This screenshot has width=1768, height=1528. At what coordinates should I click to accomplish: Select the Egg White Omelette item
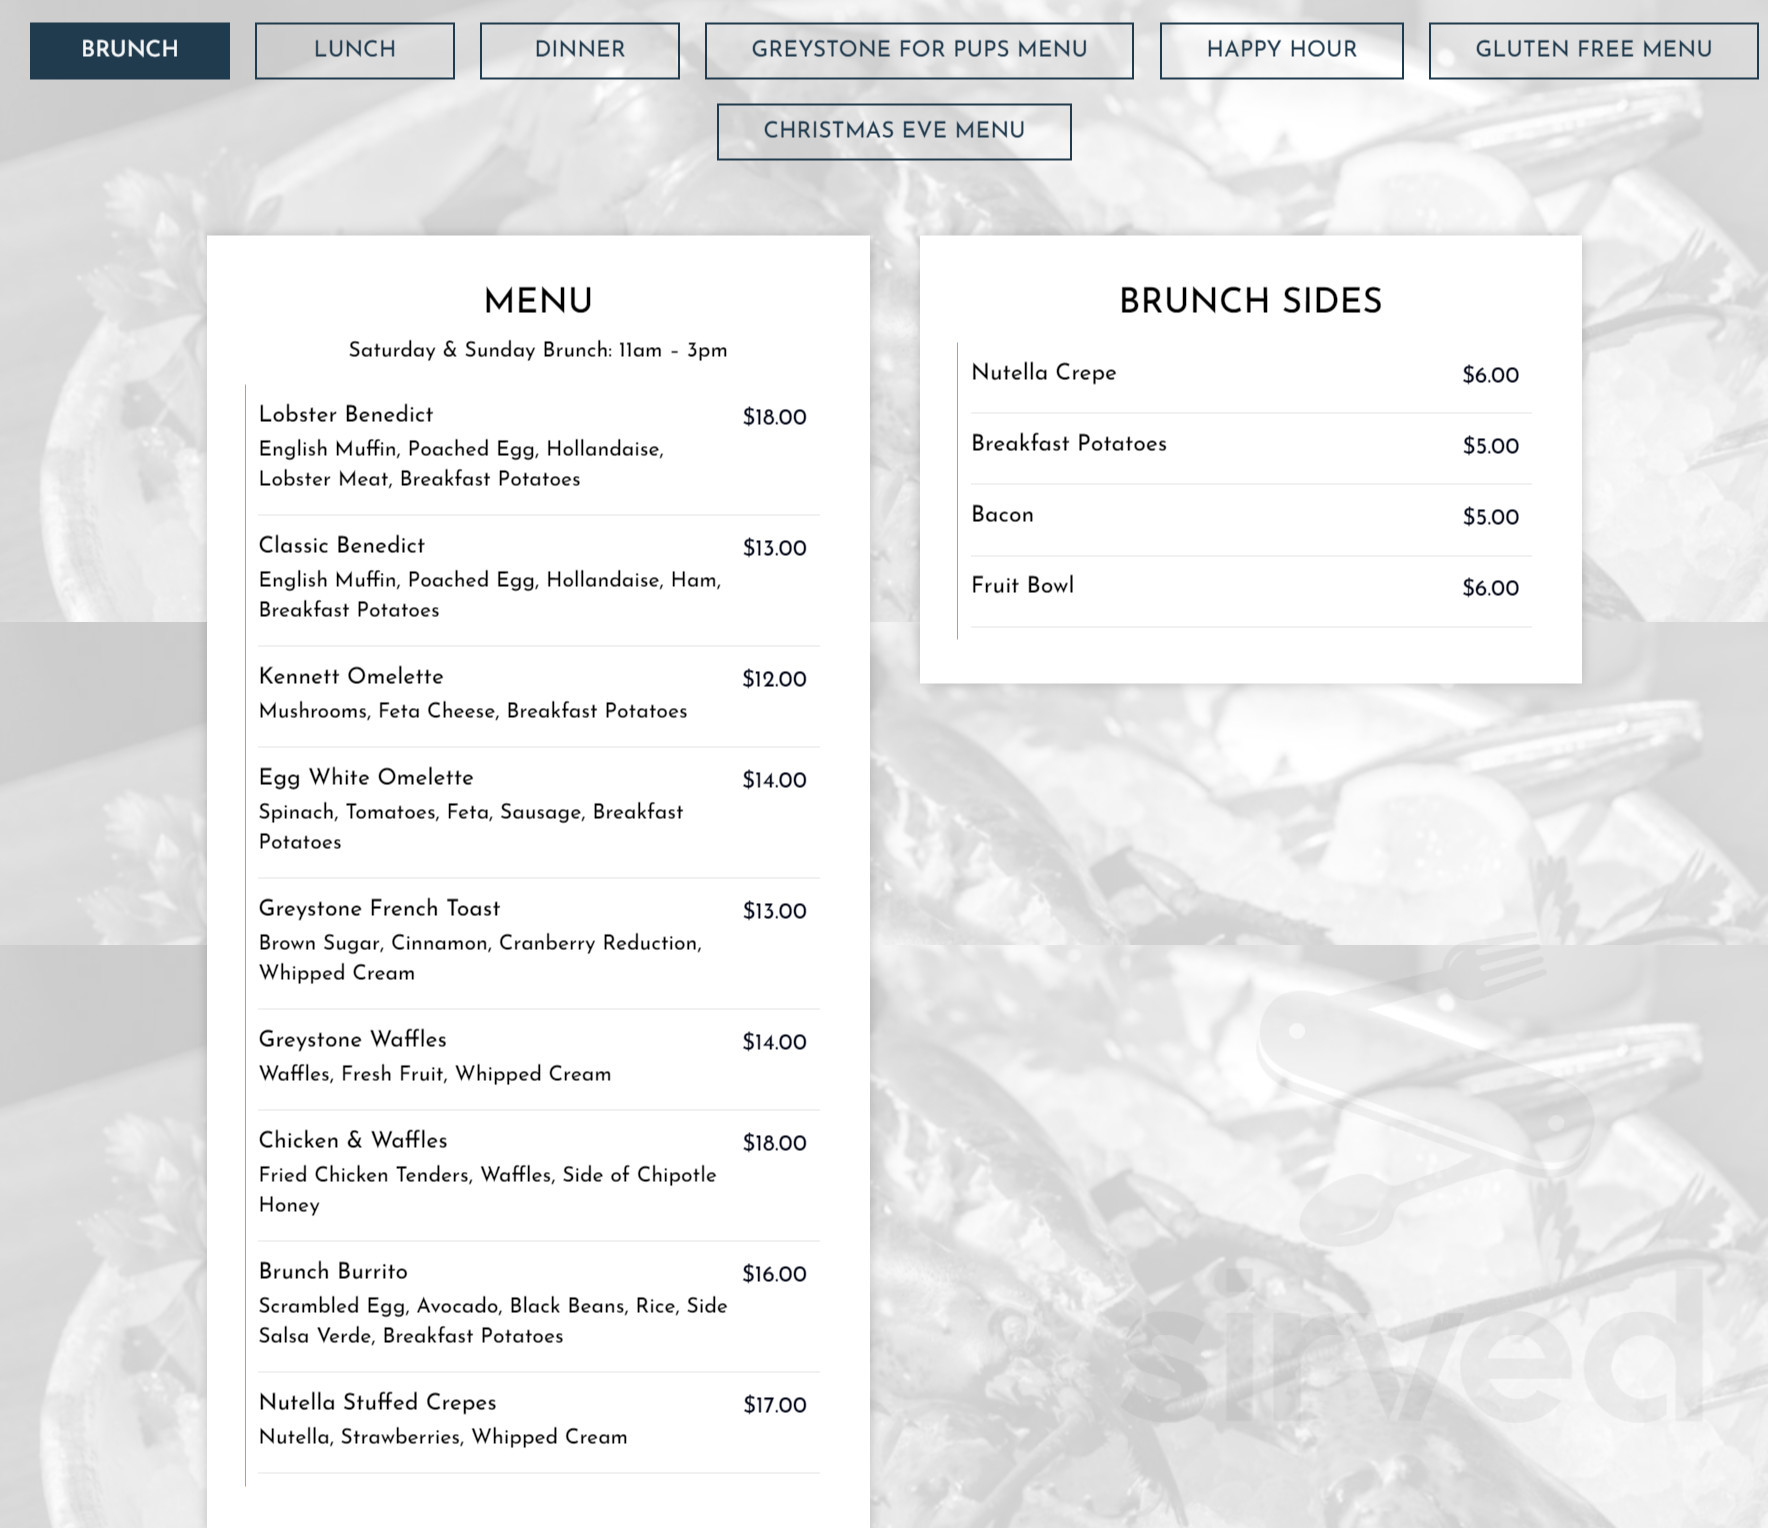point(365,779)
